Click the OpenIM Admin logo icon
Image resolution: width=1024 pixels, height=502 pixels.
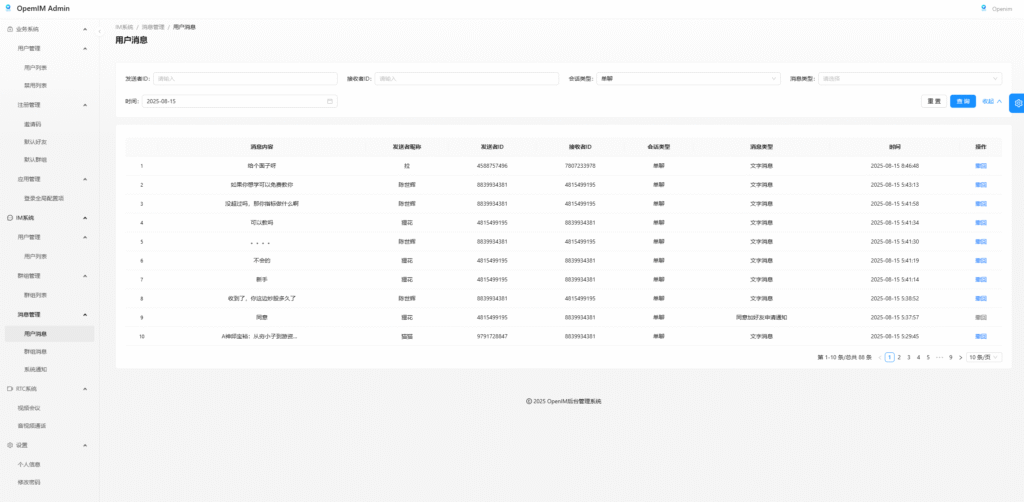coord(9,8)
